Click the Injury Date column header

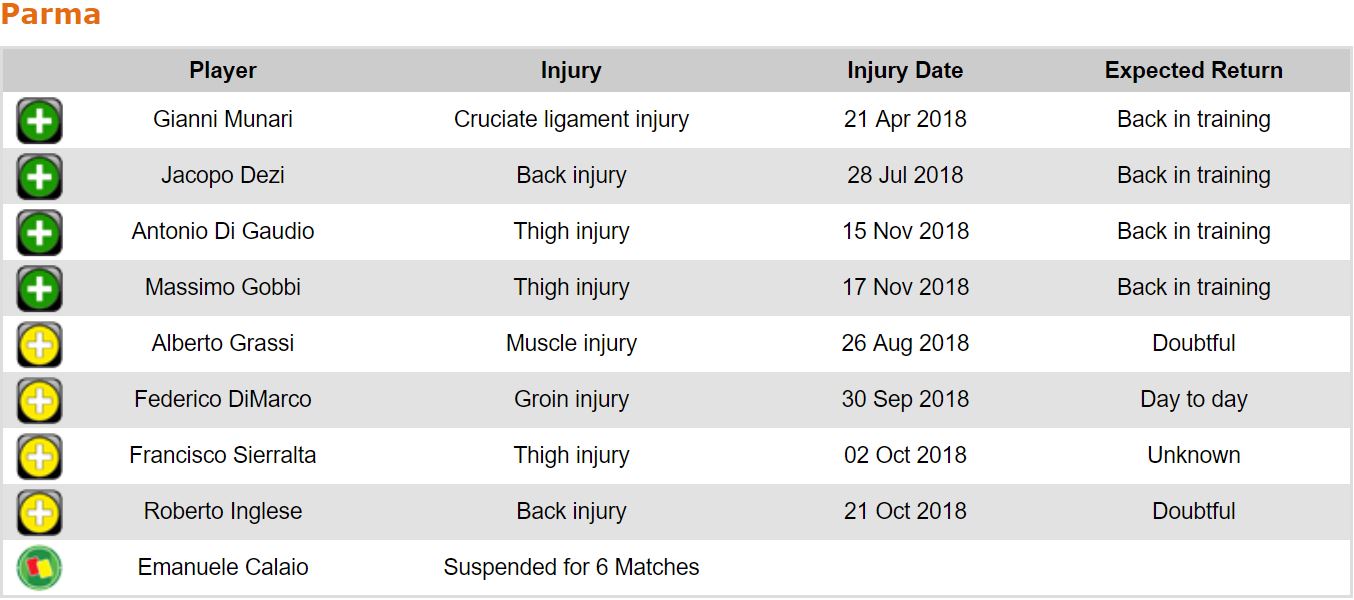(x=905, y=71)
